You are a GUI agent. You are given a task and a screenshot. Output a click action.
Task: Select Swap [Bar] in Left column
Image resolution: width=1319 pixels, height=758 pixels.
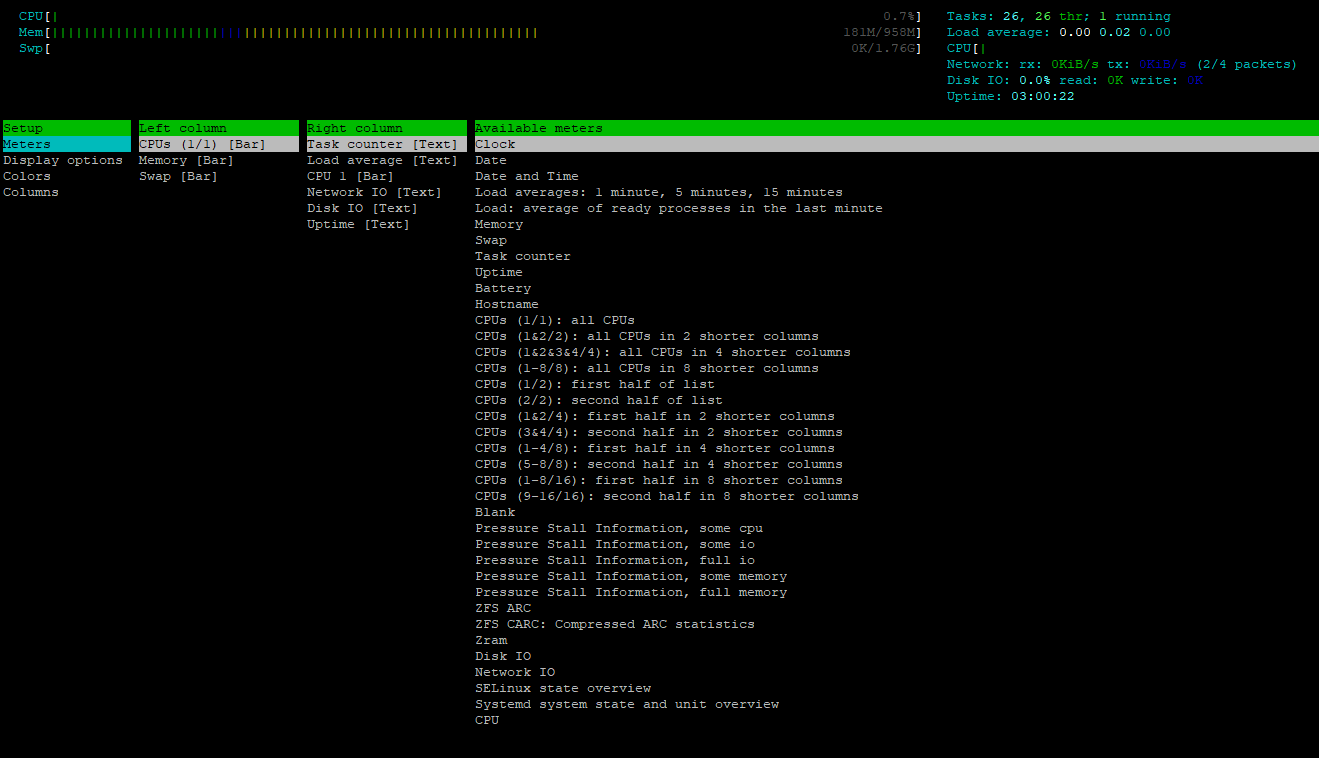coord(178,176)
